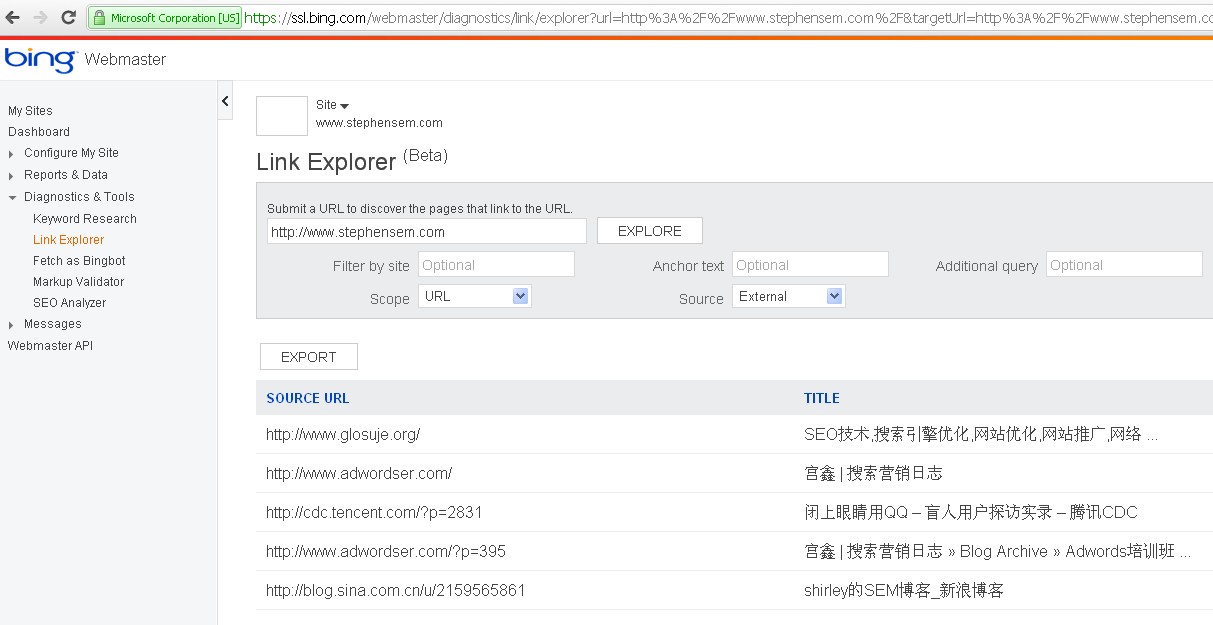Collapse Diagnostics & Tools section

12,198
